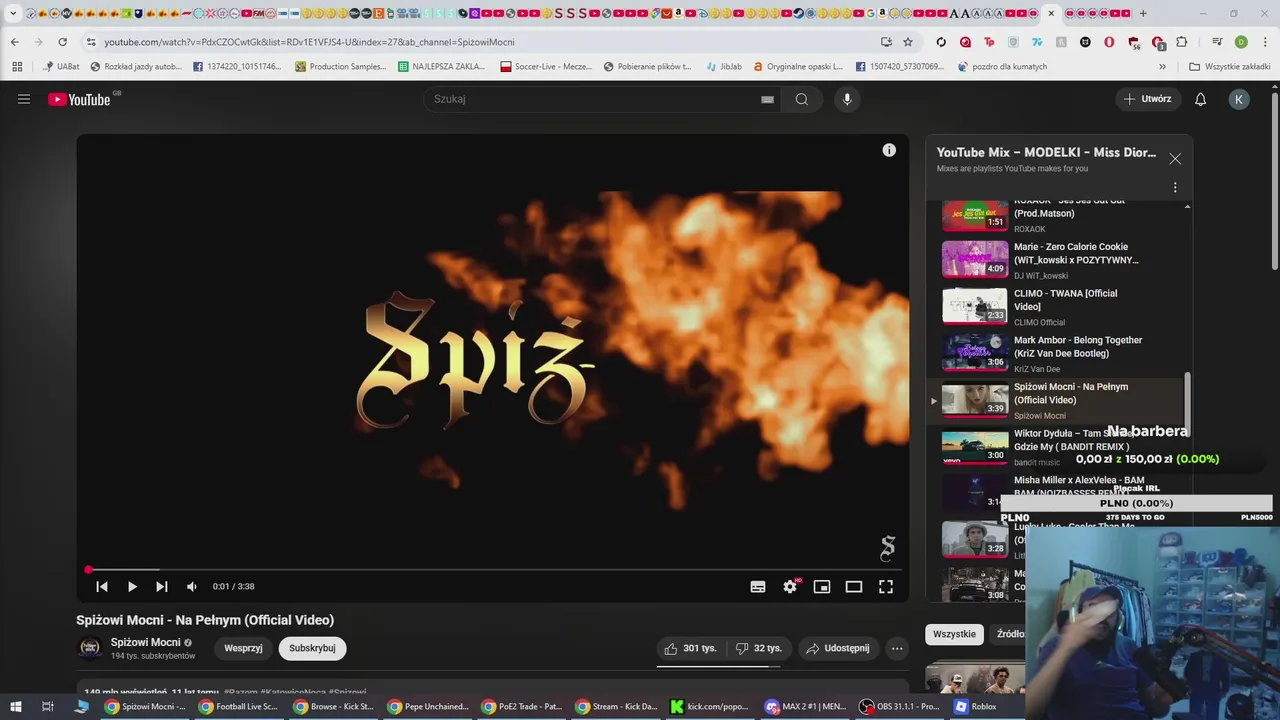The height and width of the screenshot is (720, 1280).
Task: Mute the player volume
Action: pyautogui.click(x=192, y=587)
